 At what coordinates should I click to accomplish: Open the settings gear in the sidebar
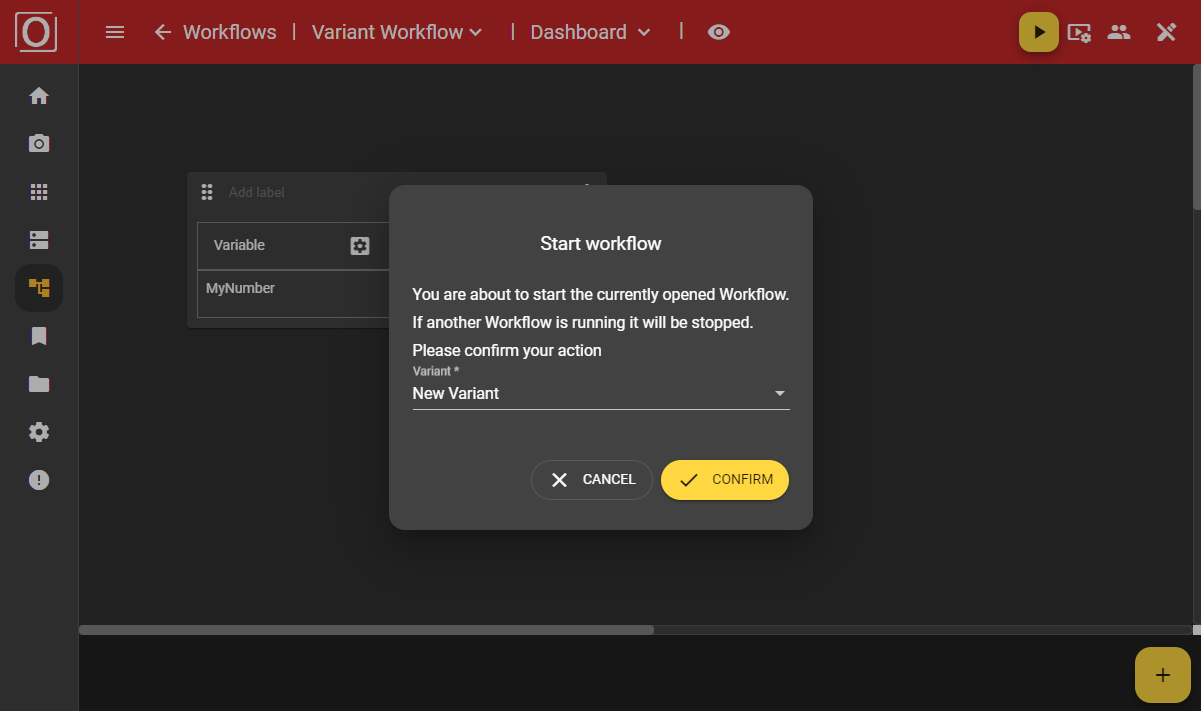tap(39, 432)
